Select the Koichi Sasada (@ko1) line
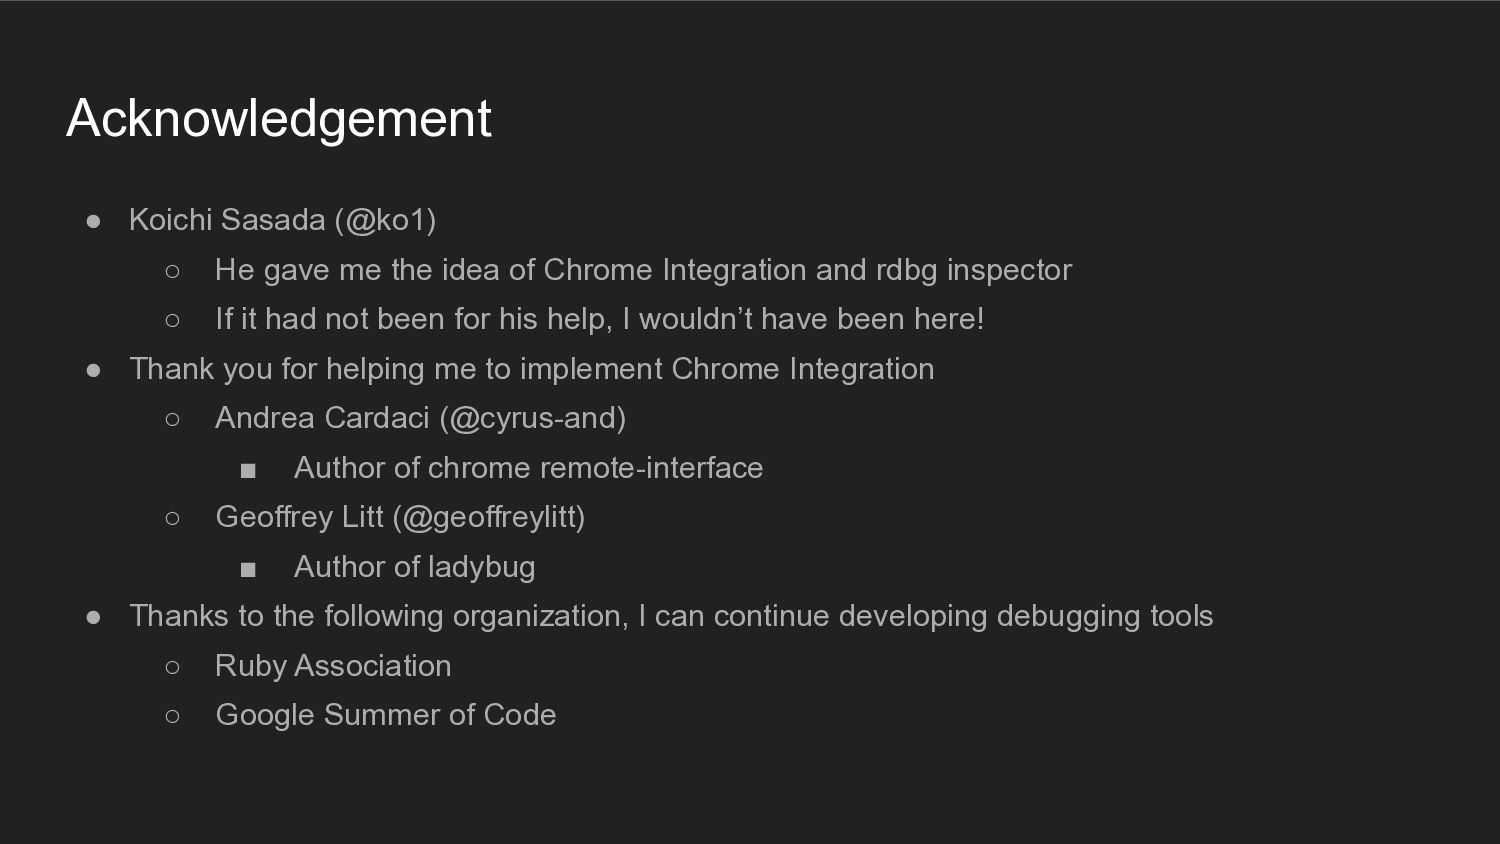This screenshot has width=1500, height=844. pyautogui.click(x=283, y=220)
